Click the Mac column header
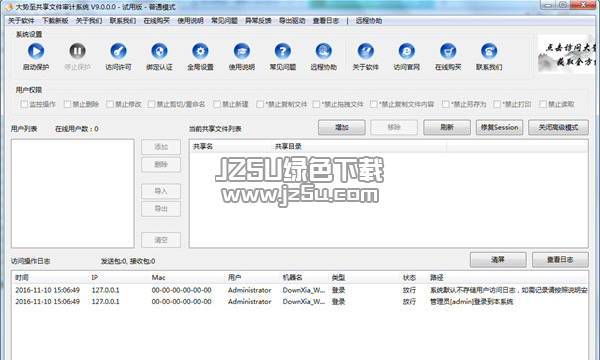The width and height of the screenshot is (600, 360). (187, 277)
